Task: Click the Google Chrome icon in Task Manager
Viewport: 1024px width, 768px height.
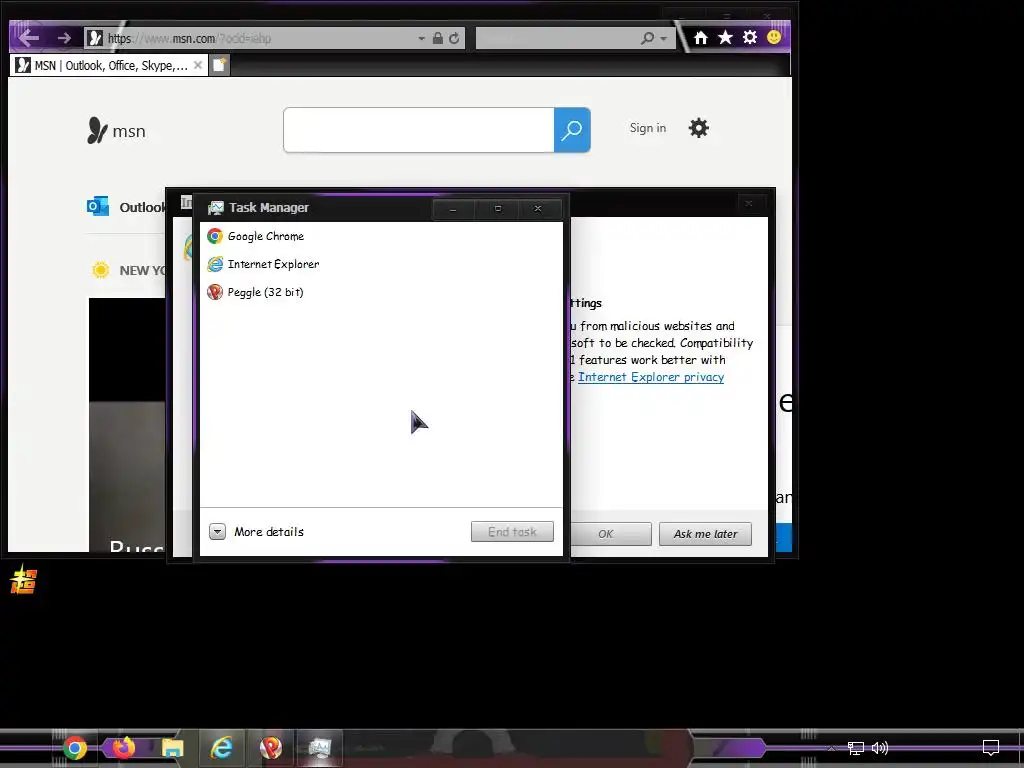Action: click(215, 236)
